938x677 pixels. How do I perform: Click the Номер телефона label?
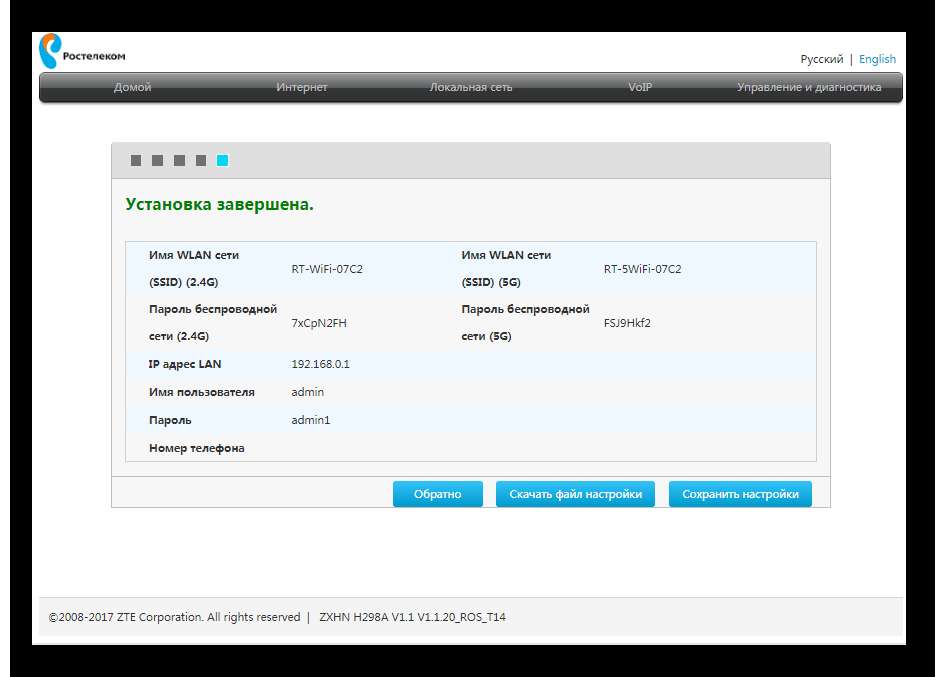tap(196, 448)
